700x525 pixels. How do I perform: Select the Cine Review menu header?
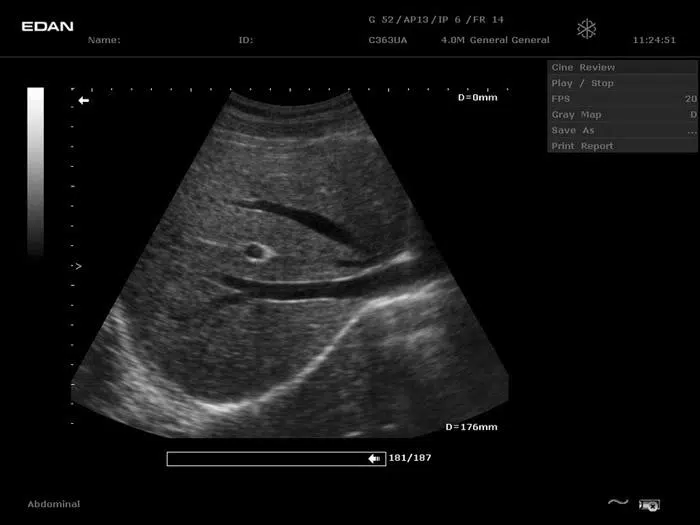tap(583, 67)
